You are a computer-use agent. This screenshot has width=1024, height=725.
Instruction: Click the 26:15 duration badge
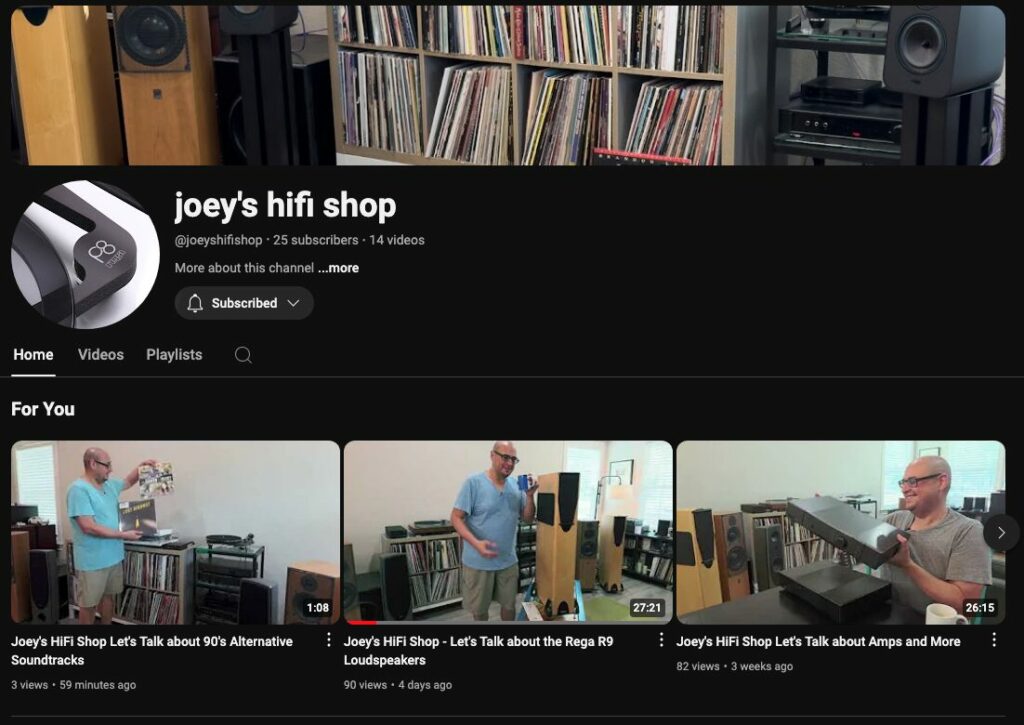(980, 607)
